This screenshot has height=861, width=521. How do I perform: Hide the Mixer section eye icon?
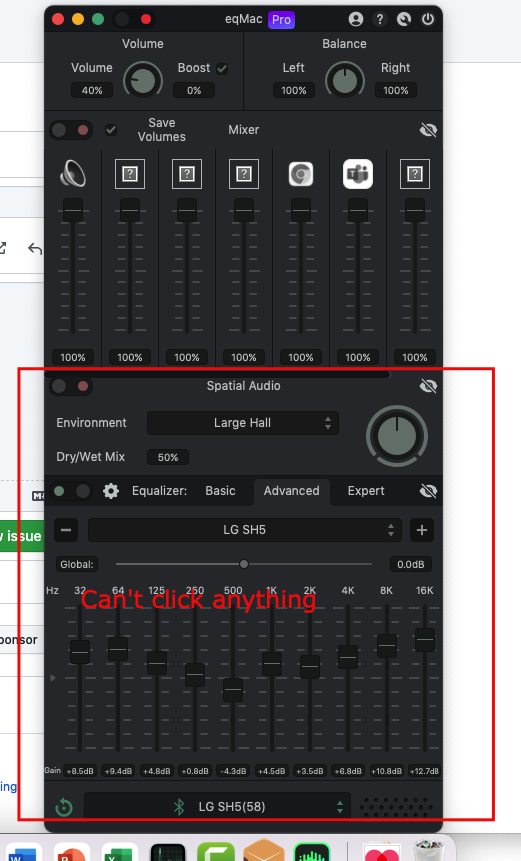click(428, 130)
